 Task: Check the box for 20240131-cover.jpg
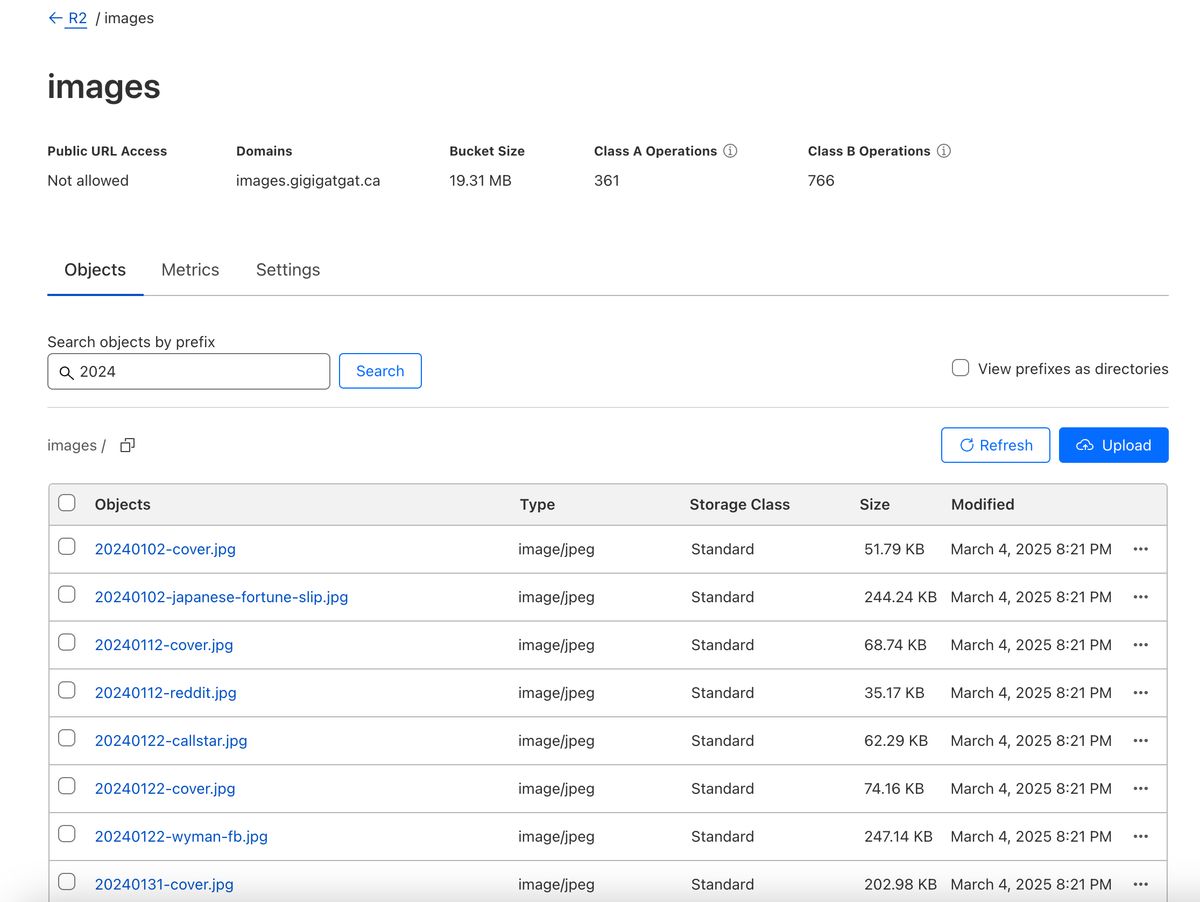(x=66, y=882)
